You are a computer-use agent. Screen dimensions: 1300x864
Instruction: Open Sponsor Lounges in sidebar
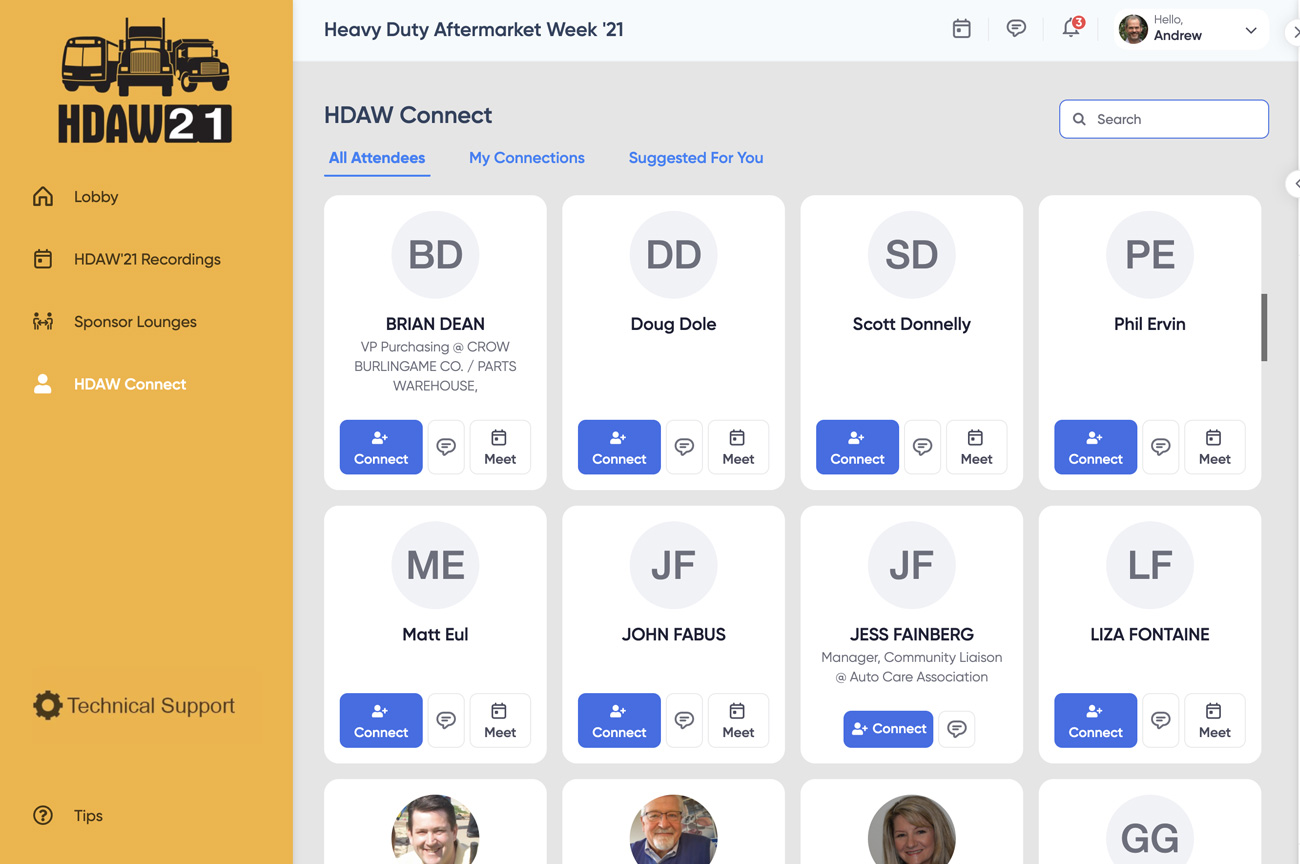pos(134,322)
